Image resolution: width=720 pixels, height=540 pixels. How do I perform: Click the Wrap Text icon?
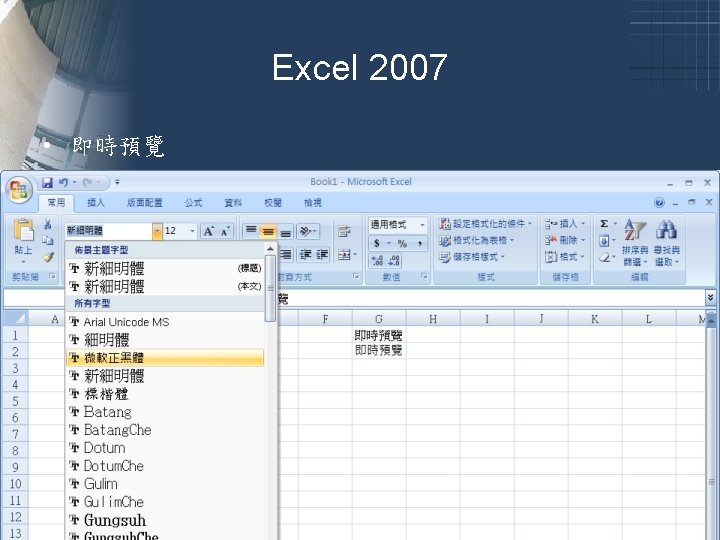(x=344, y=231)
